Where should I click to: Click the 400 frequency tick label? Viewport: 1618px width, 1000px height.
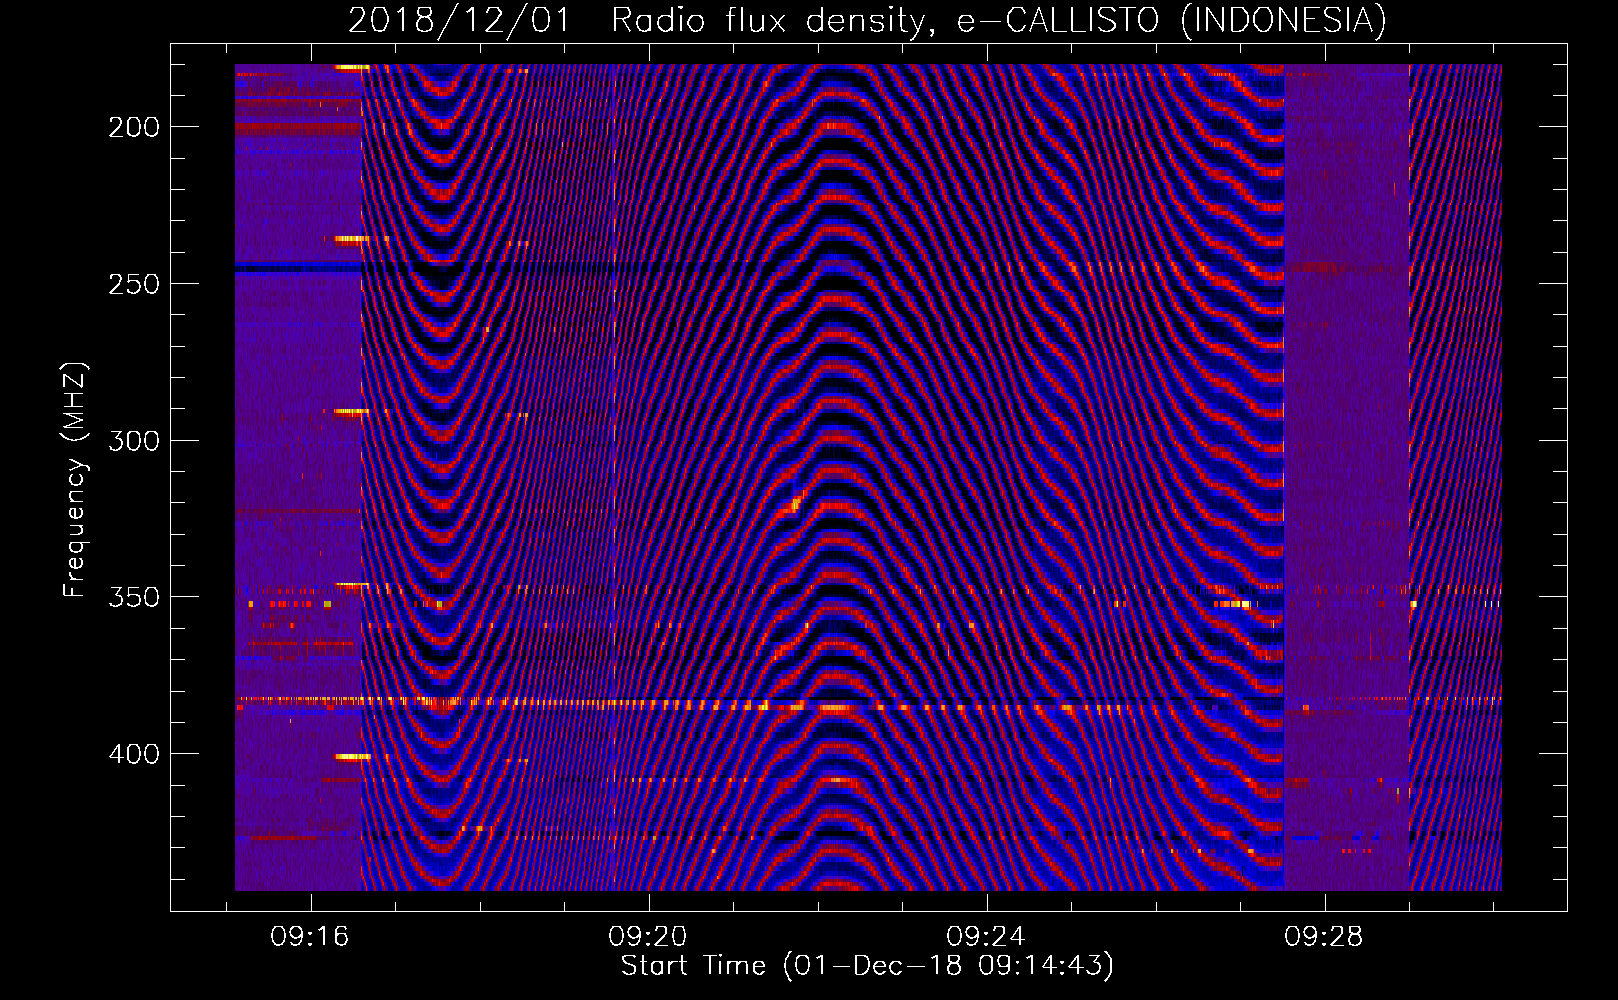click(134, 754)
